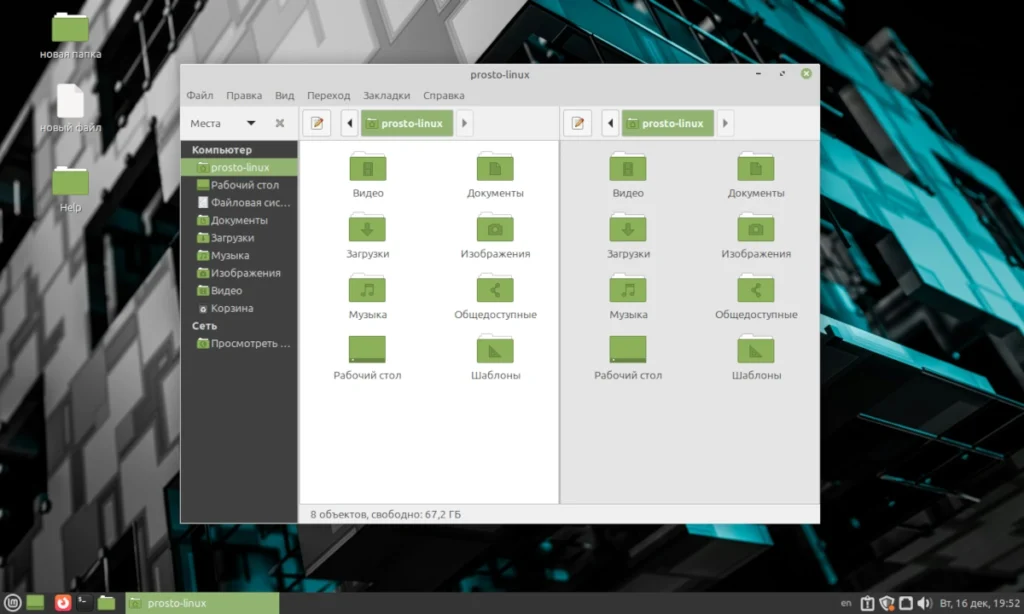
Task: Select Рабочий стол folder in left pane
Action: coord(368,357)
